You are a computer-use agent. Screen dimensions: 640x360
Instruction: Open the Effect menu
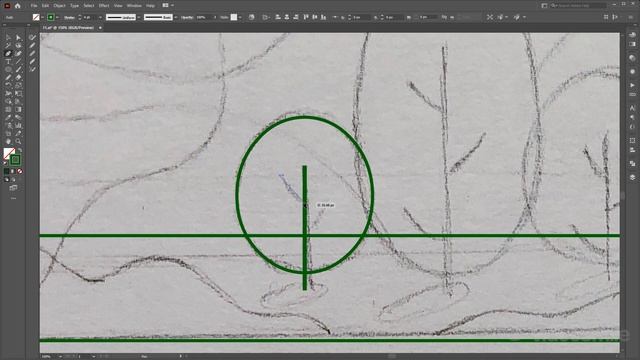tap(104, 6)
